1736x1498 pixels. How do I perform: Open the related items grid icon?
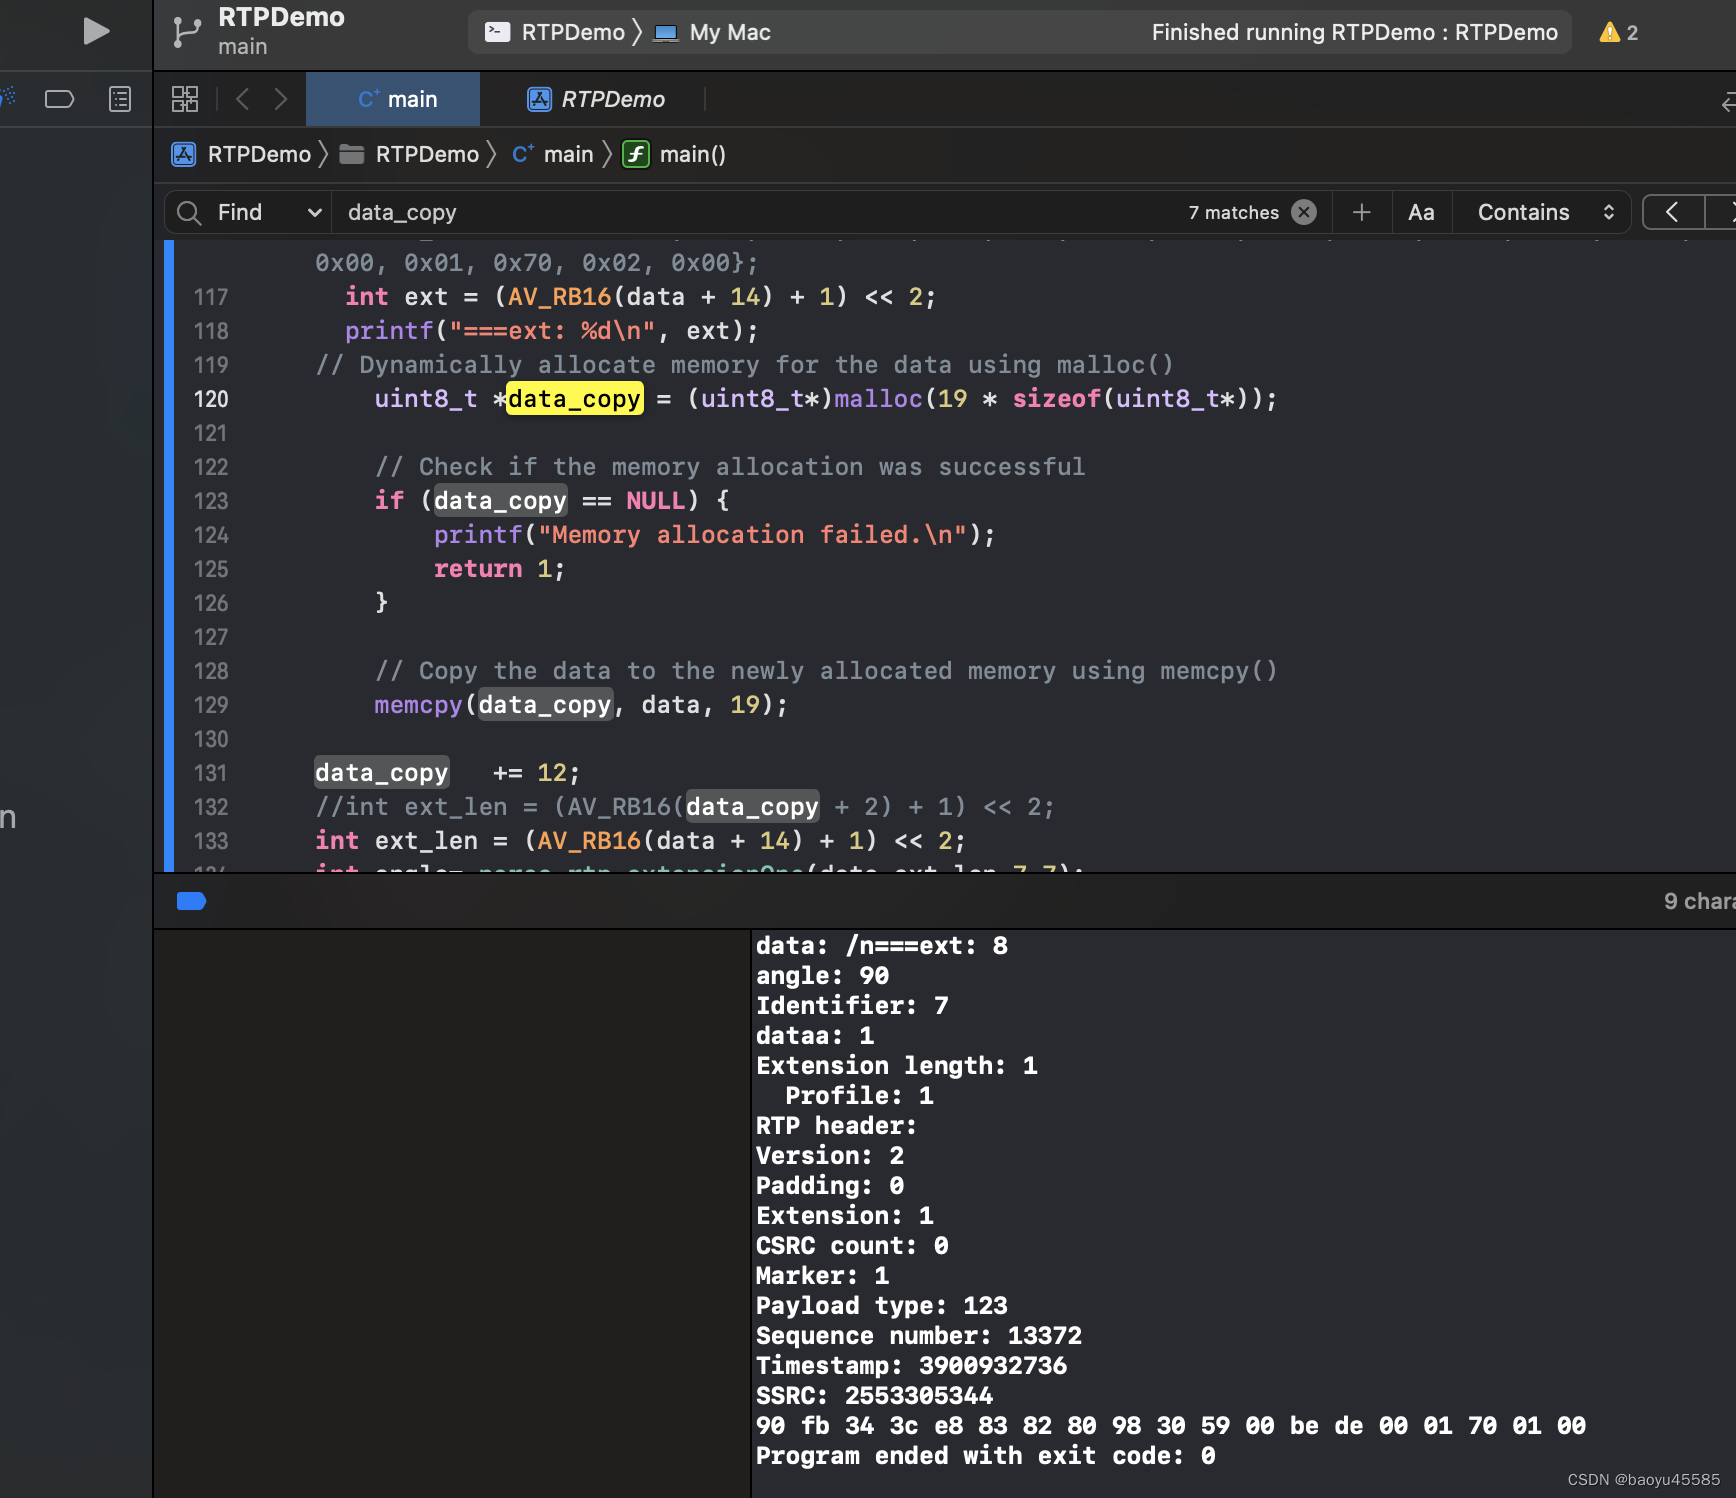click(185, 99)
